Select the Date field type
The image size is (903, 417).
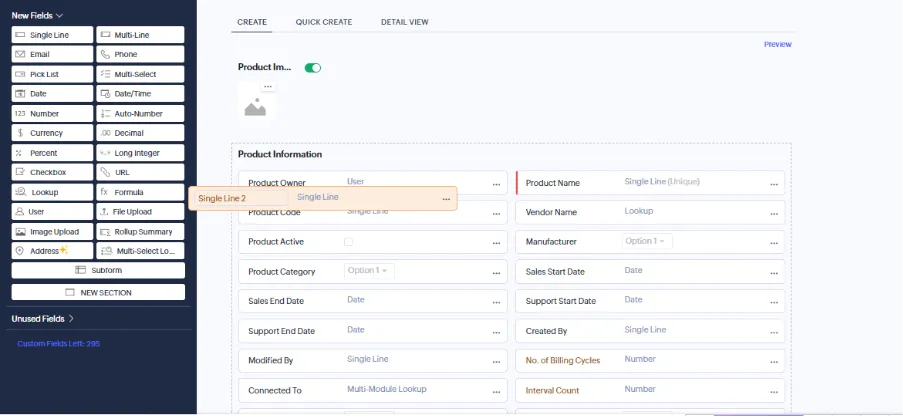(52, 93)
